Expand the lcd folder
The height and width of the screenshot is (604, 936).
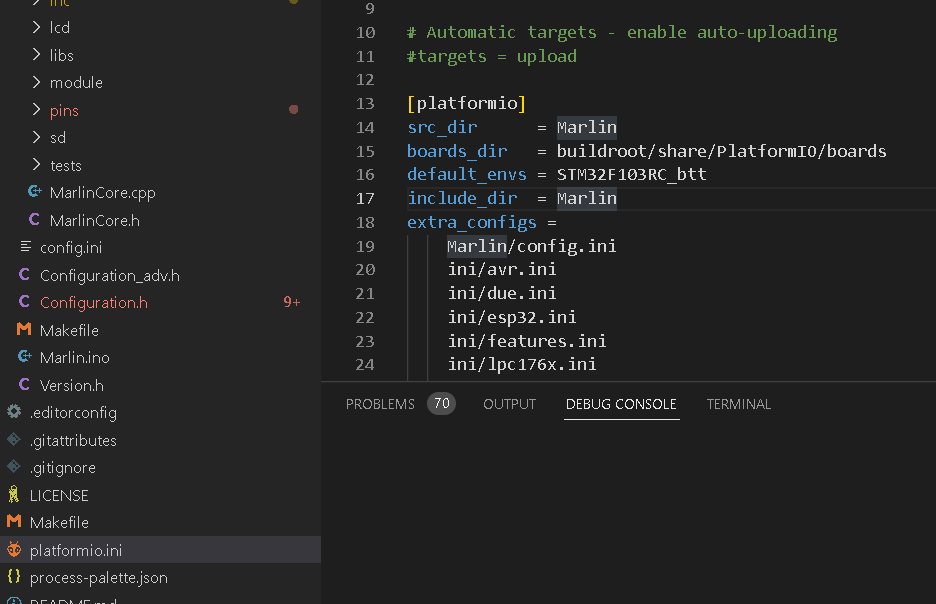coord(36,27)
